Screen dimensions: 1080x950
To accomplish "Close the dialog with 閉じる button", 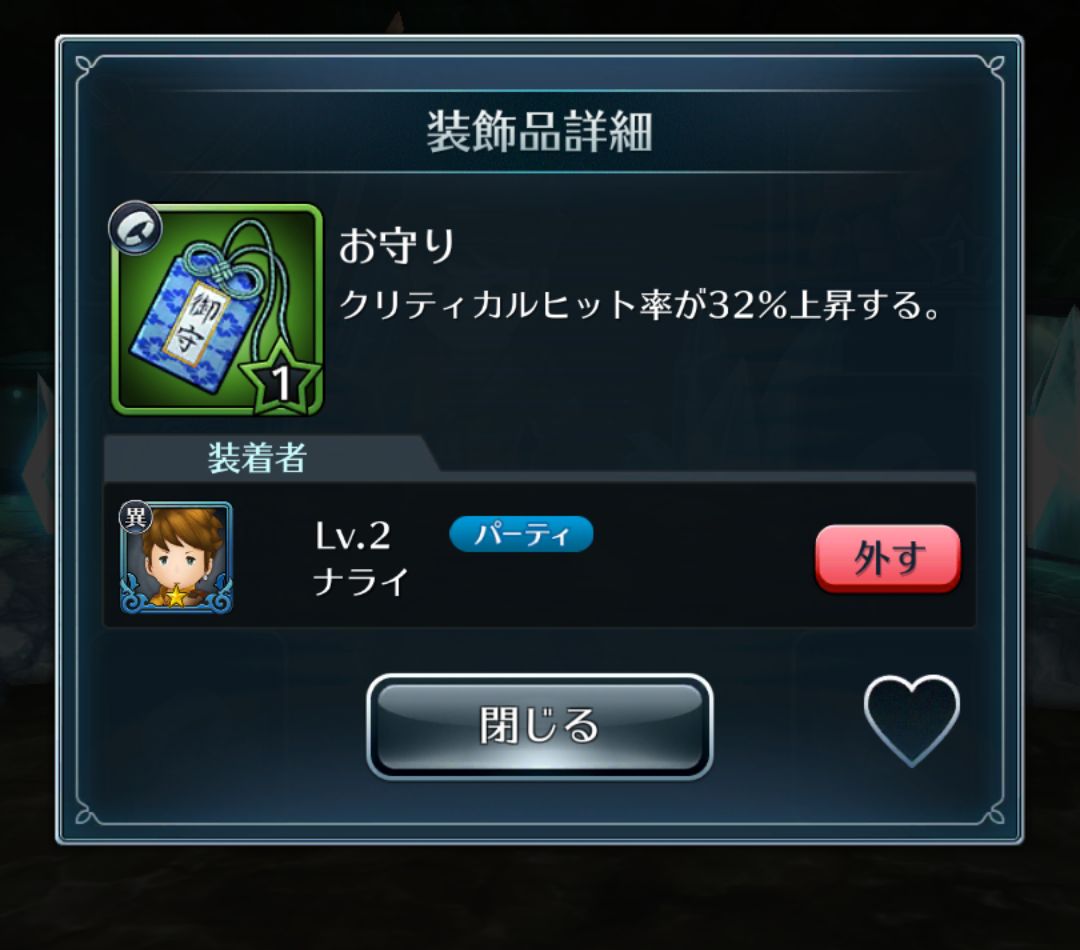I will [x=540, y=726].
